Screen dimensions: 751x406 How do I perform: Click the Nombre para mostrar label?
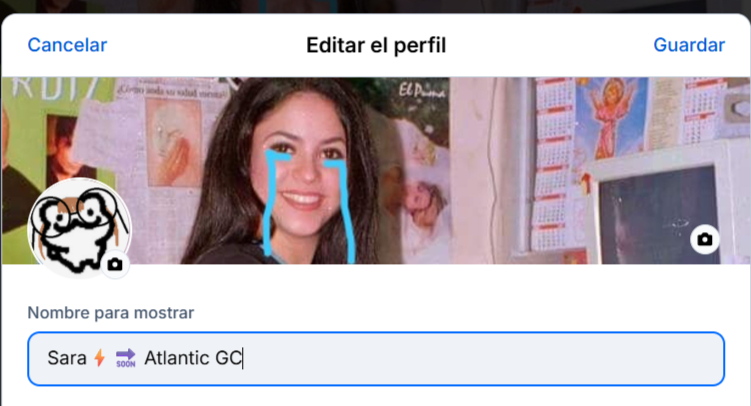(111, 313)
